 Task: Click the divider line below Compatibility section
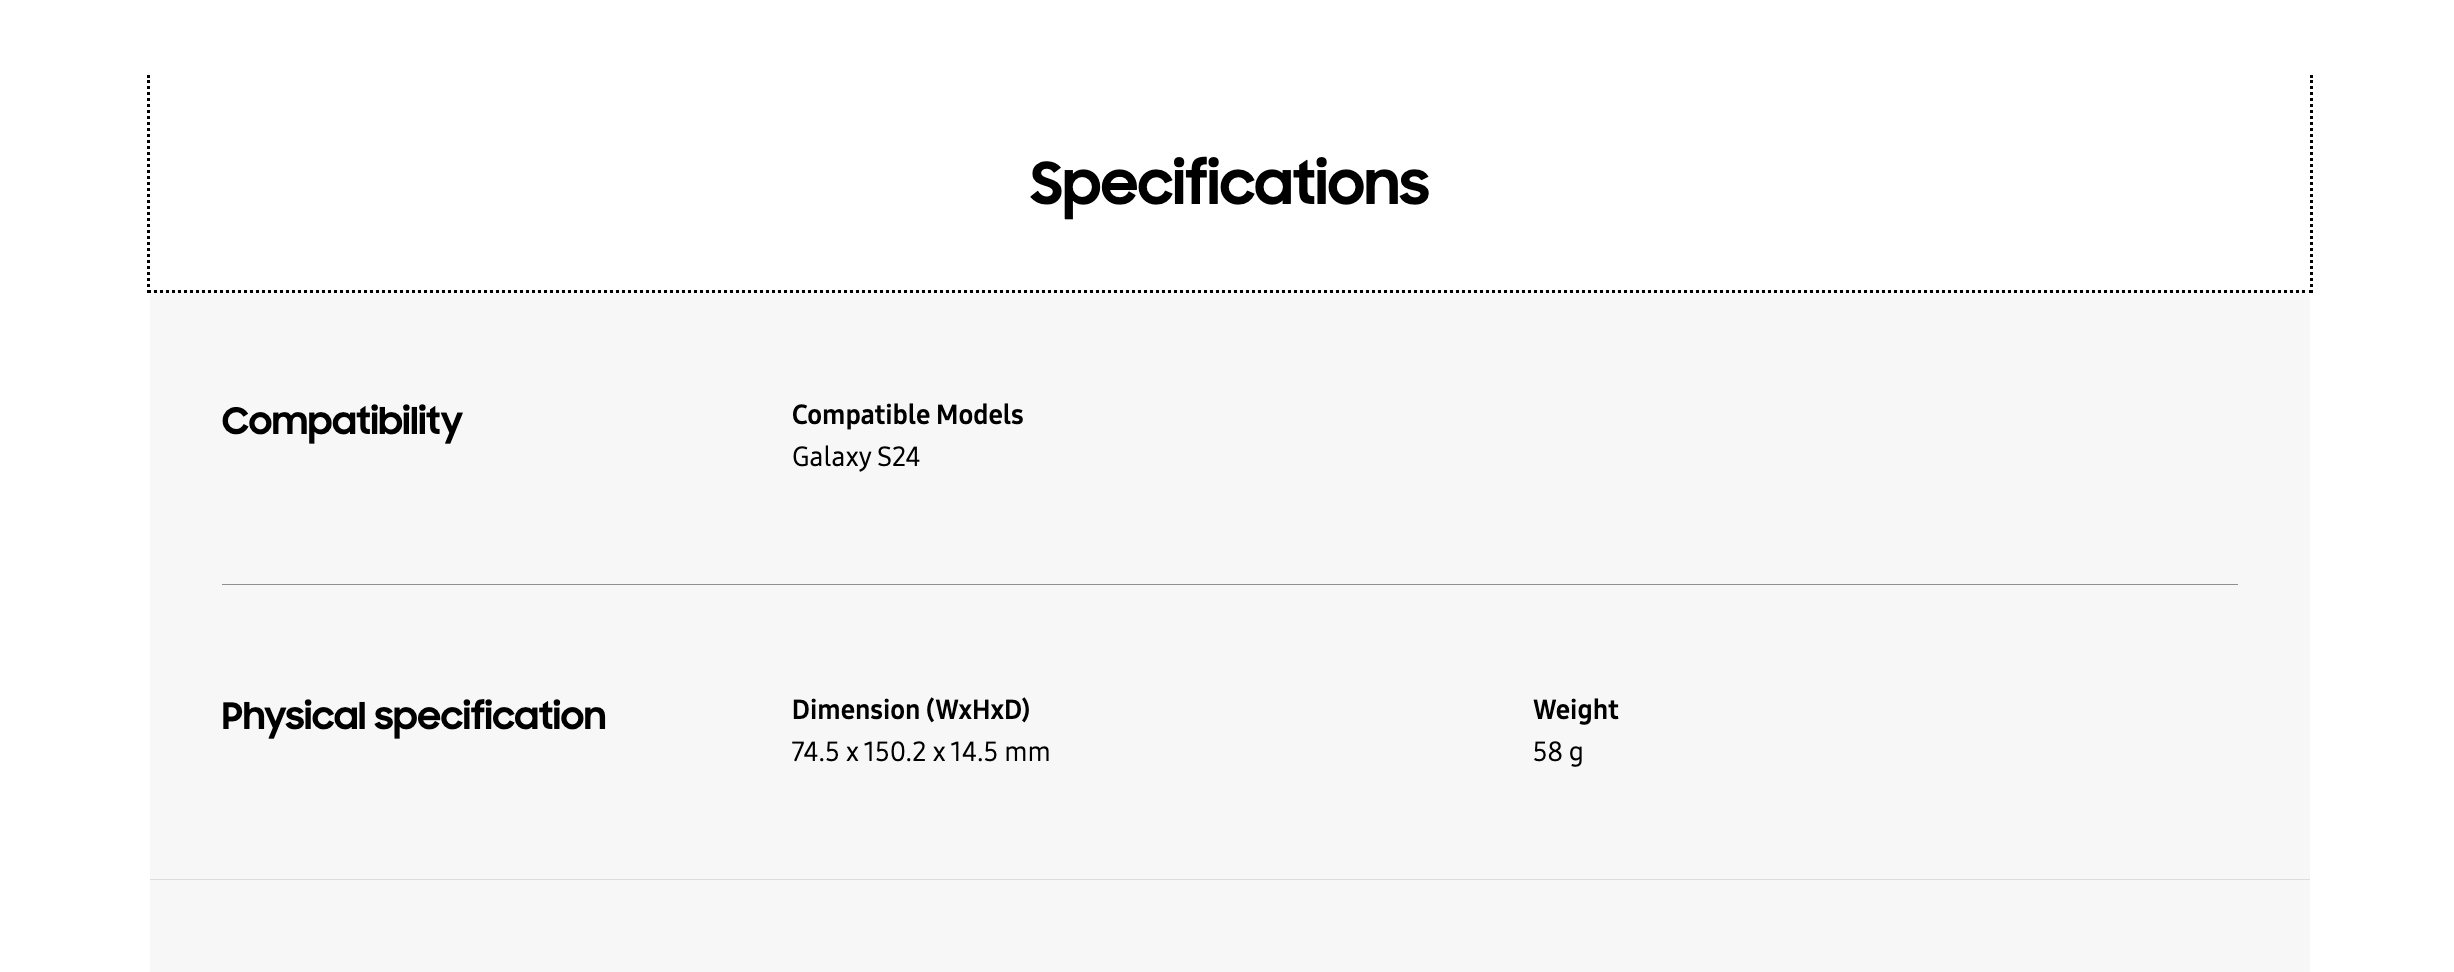[1228, 584]
